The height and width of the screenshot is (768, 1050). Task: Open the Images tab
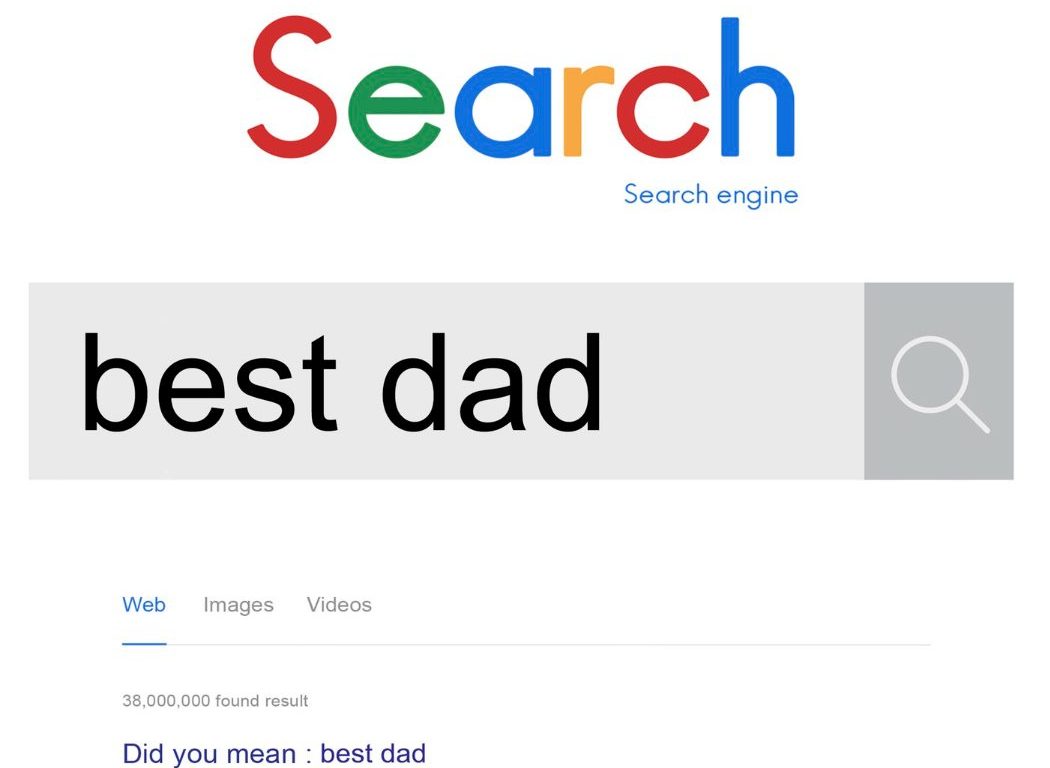tap(238, 605)
